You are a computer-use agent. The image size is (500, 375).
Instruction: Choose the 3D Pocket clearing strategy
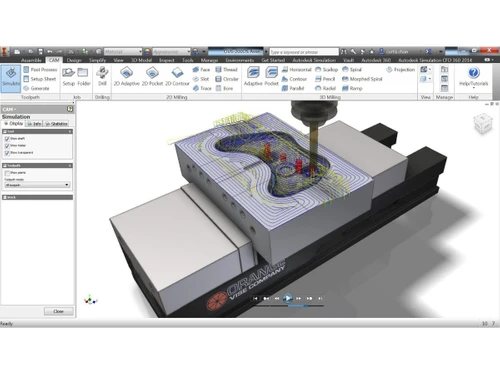pyautogui.click(x=271, y=77)
